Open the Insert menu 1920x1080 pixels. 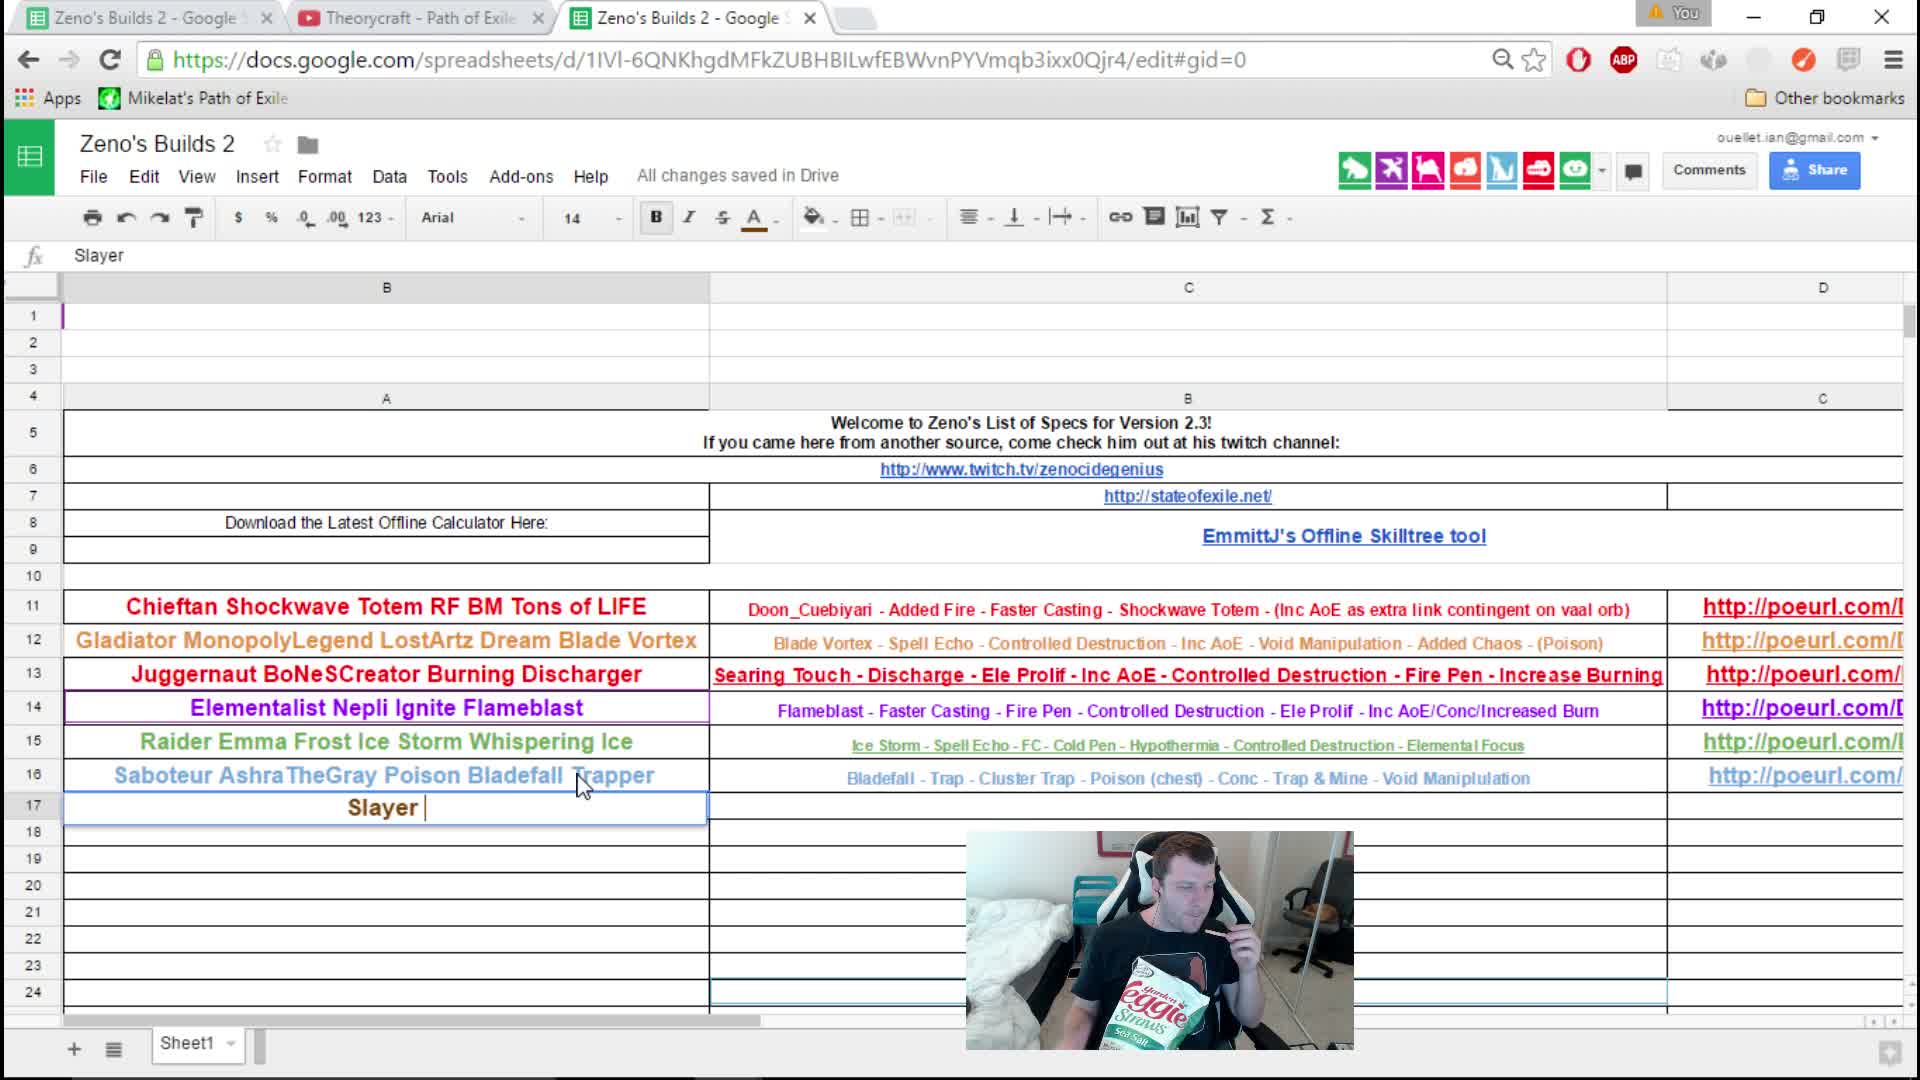click(x=257, y=176)
